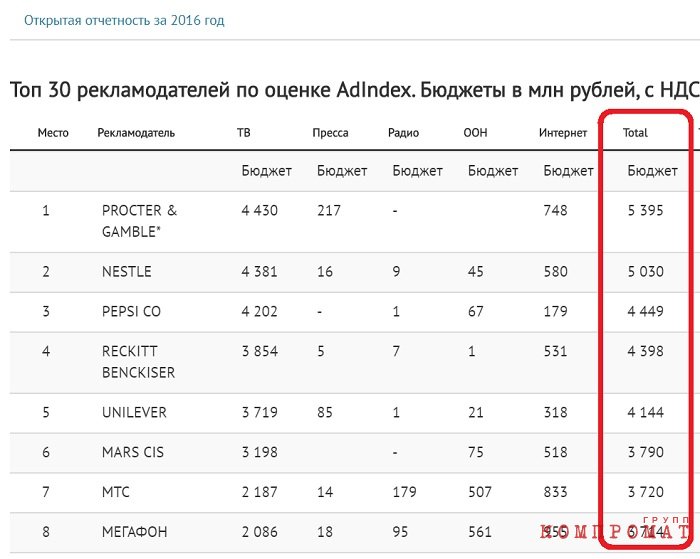Screen dimensions: 700x559
Task: Click total budget value '5 030'
Action: (x=646, y=271)
